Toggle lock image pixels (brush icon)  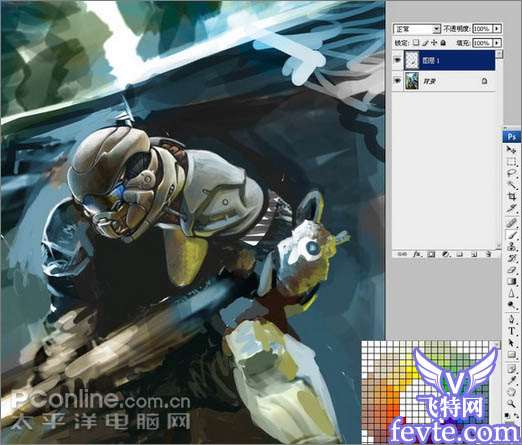click(425, 43)
